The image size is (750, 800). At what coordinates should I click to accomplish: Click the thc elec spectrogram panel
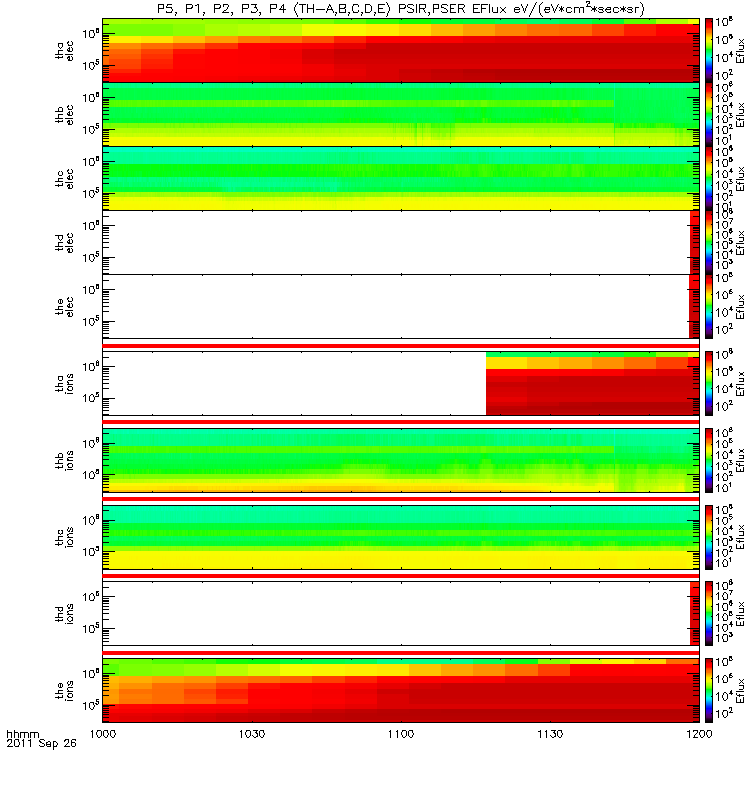[x=401, y=179]
